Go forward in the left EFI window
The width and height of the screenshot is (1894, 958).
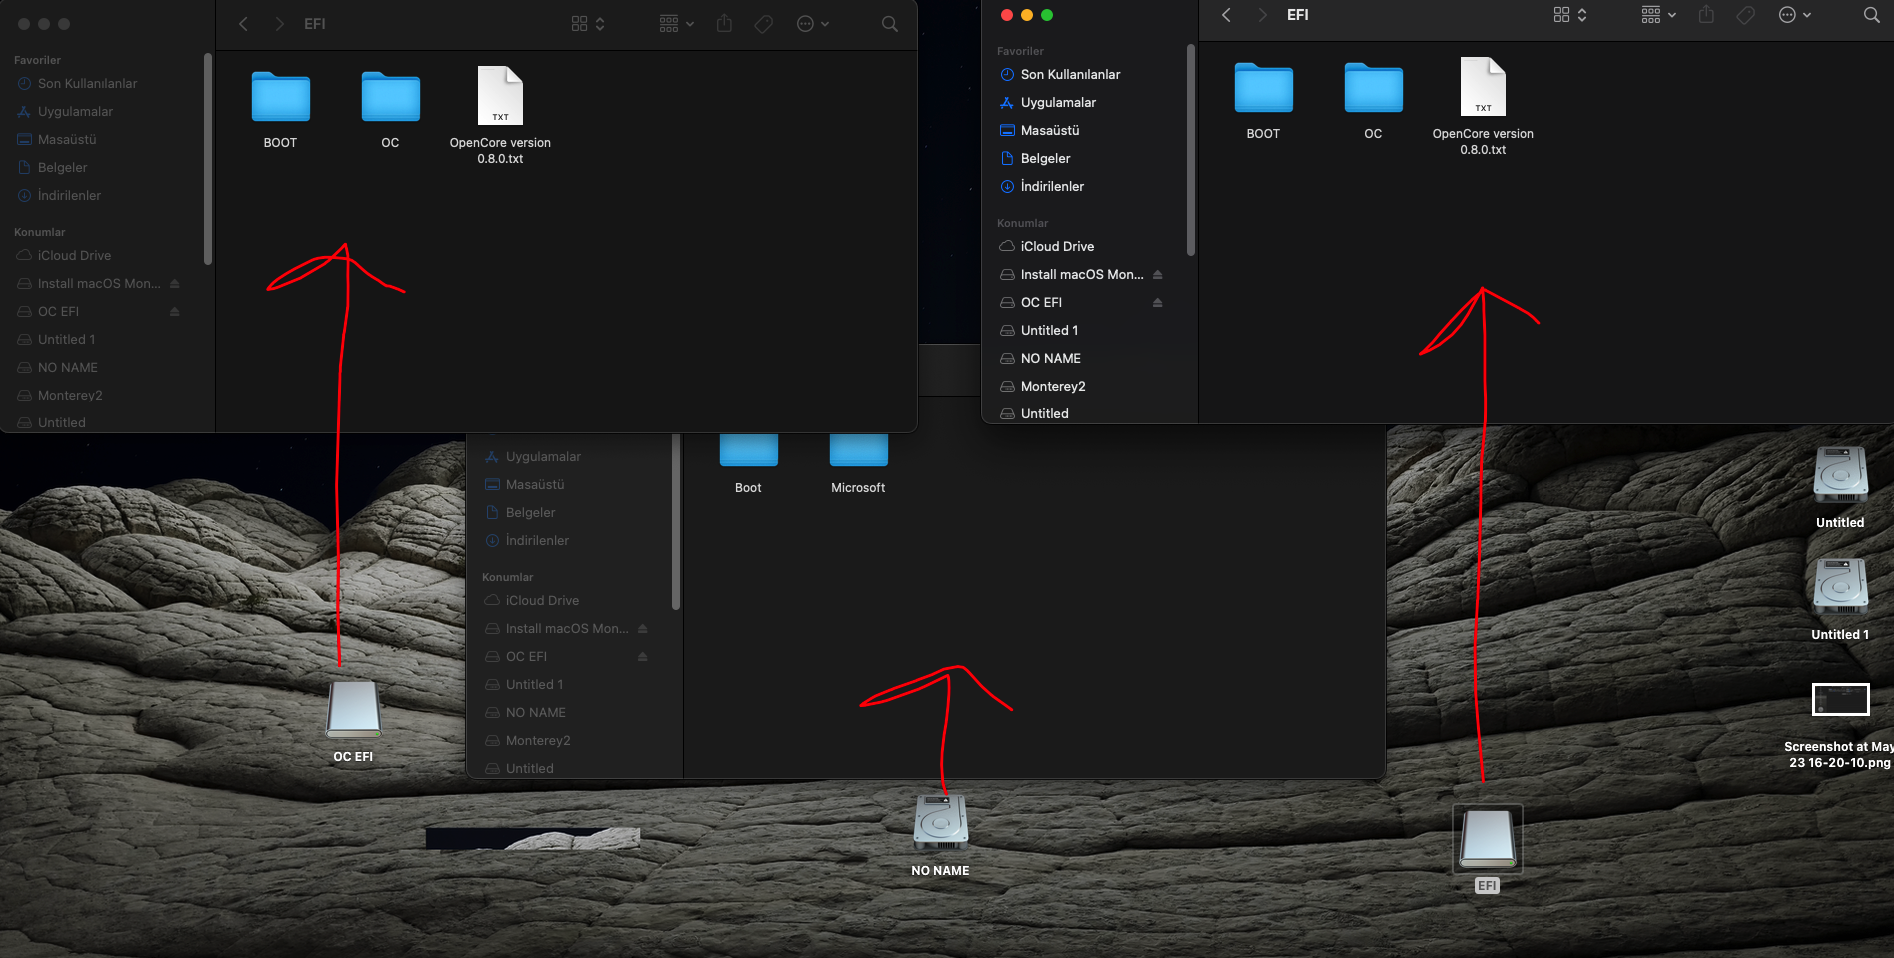[x=279, y=24]
